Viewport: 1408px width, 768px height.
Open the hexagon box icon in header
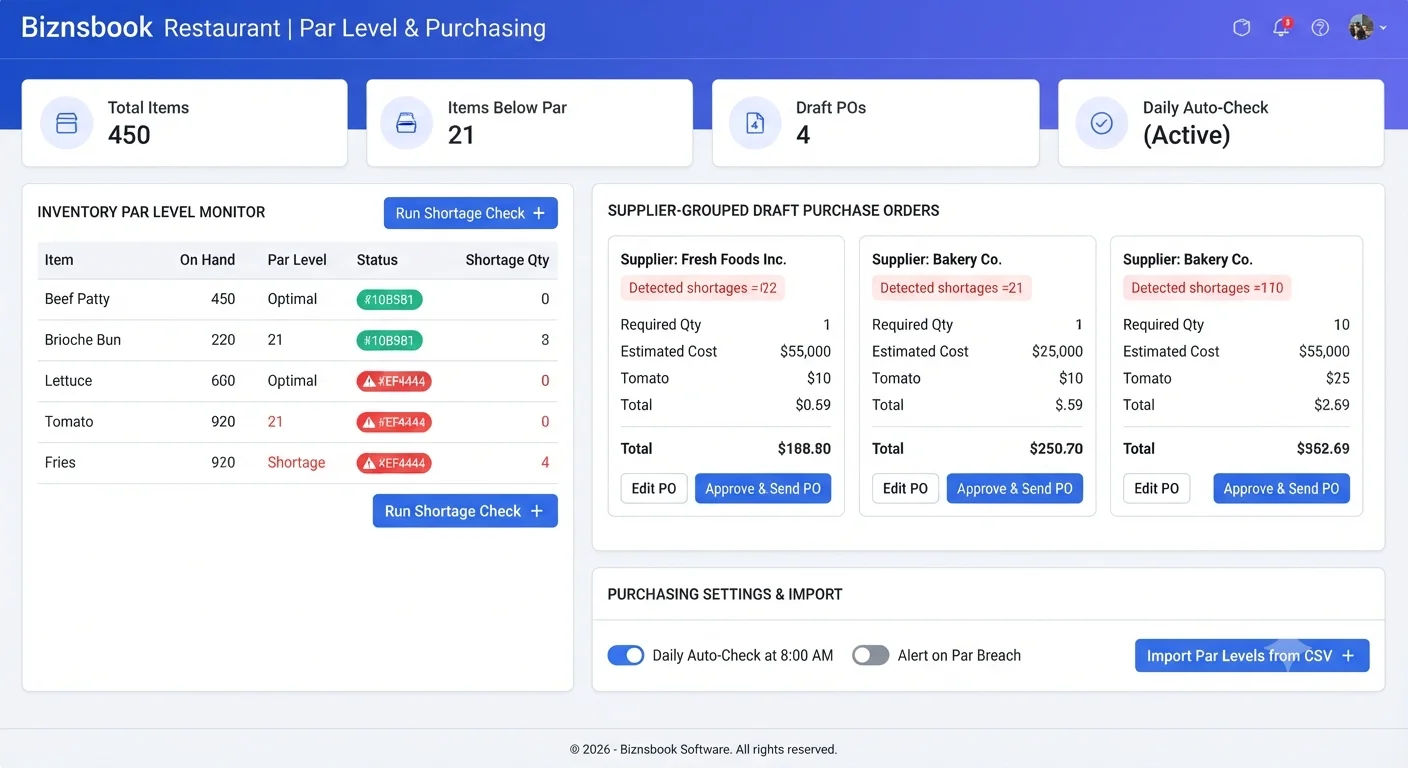point(1241,28)
